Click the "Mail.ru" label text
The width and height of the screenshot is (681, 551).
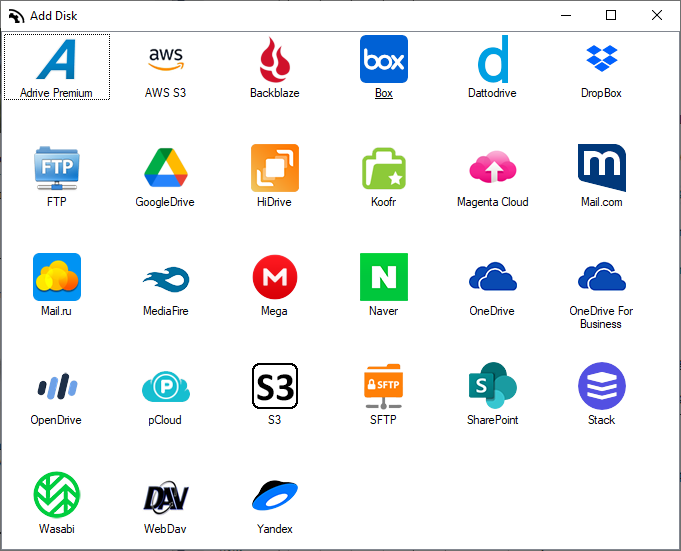coord(56,311)
